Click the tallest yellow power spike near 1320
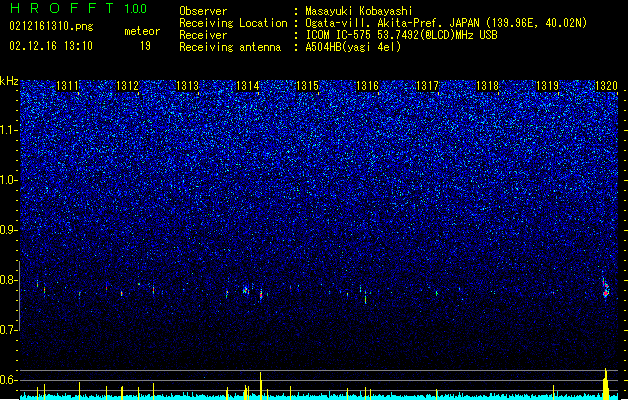The image size is (629, 400). [606, 384]
